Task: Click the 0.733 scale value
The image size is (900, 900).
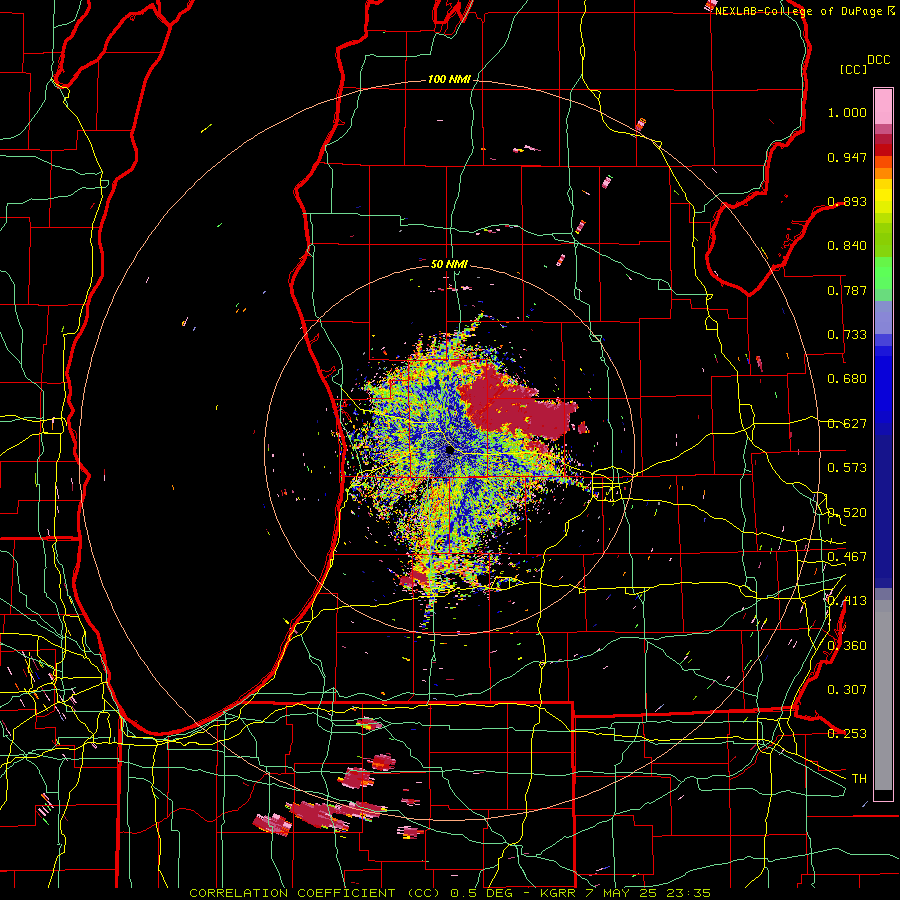Action: click(847, 335)
